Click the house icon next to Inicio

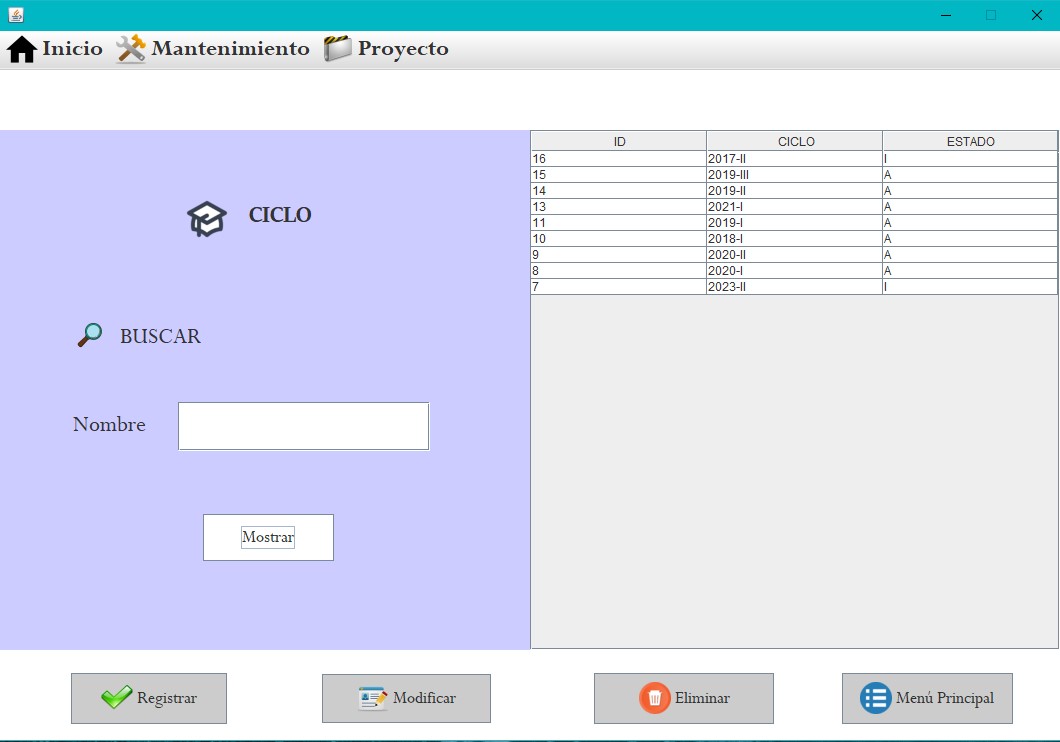(x=22, y=49)
